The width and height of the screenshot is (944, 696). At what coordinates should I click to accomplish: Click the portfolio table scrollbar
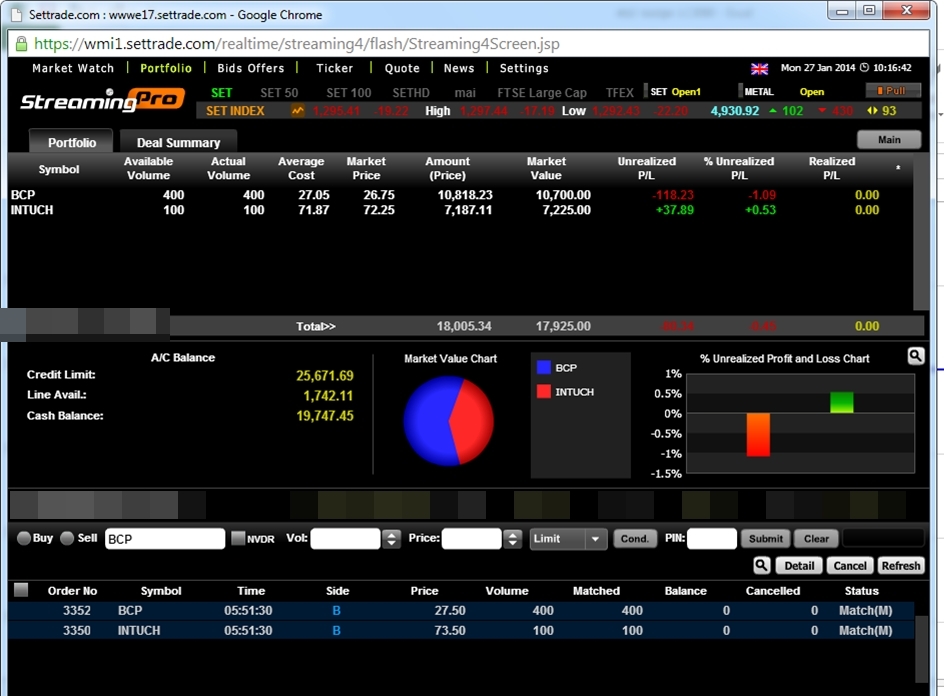(x=921, y=232)
